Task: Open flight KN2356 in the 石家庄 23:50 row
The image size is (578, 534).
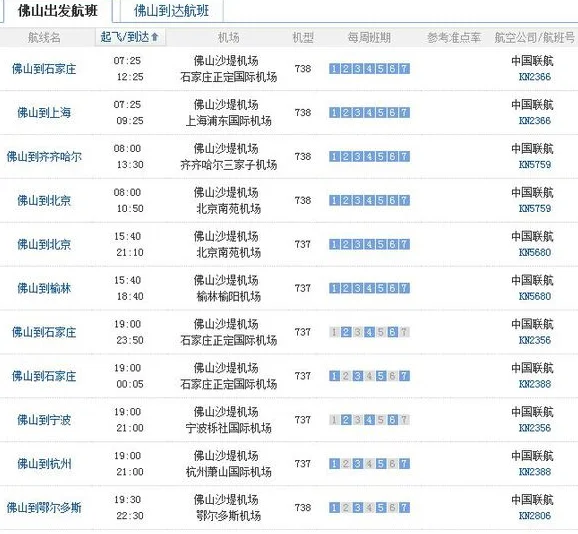Action: pyautogui.click(x=535, y=340)
